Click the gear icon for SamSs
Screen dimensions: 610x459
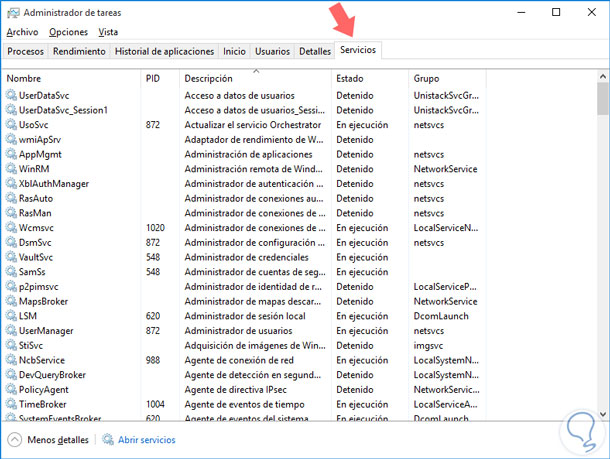pos(11,272)
